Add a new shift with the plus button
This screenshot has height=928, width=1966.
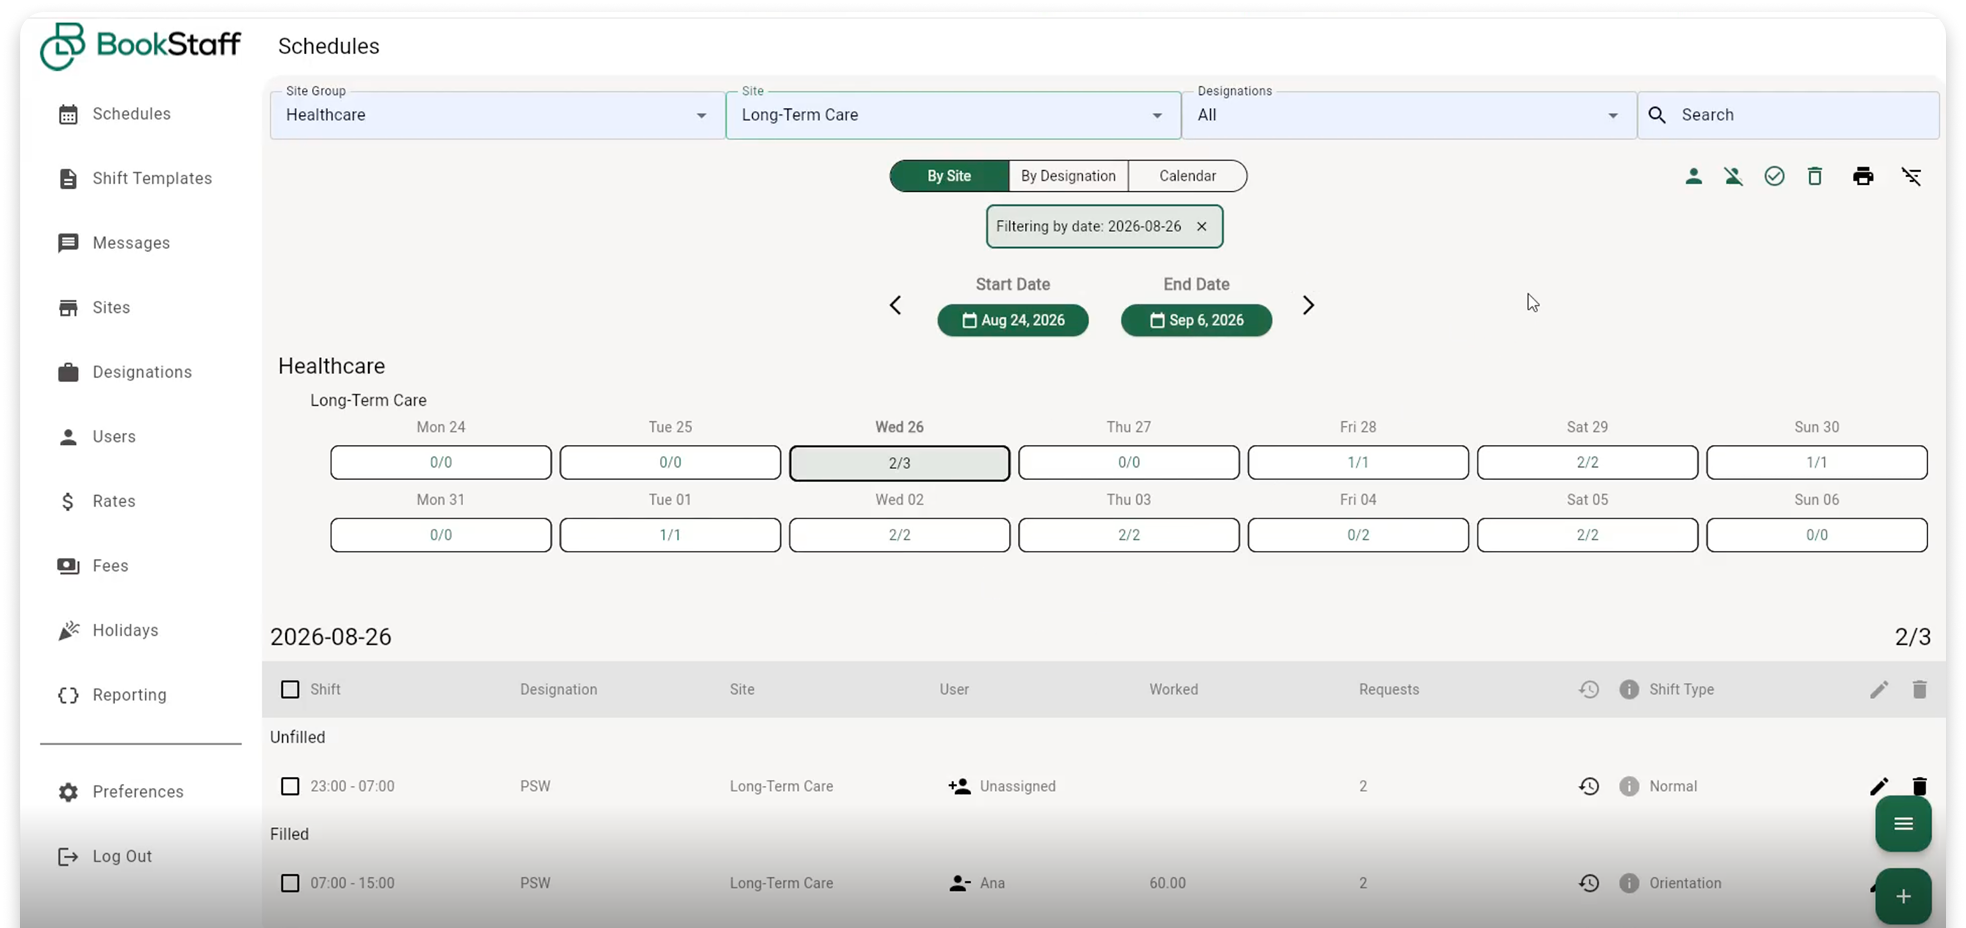click(1903, 896)
